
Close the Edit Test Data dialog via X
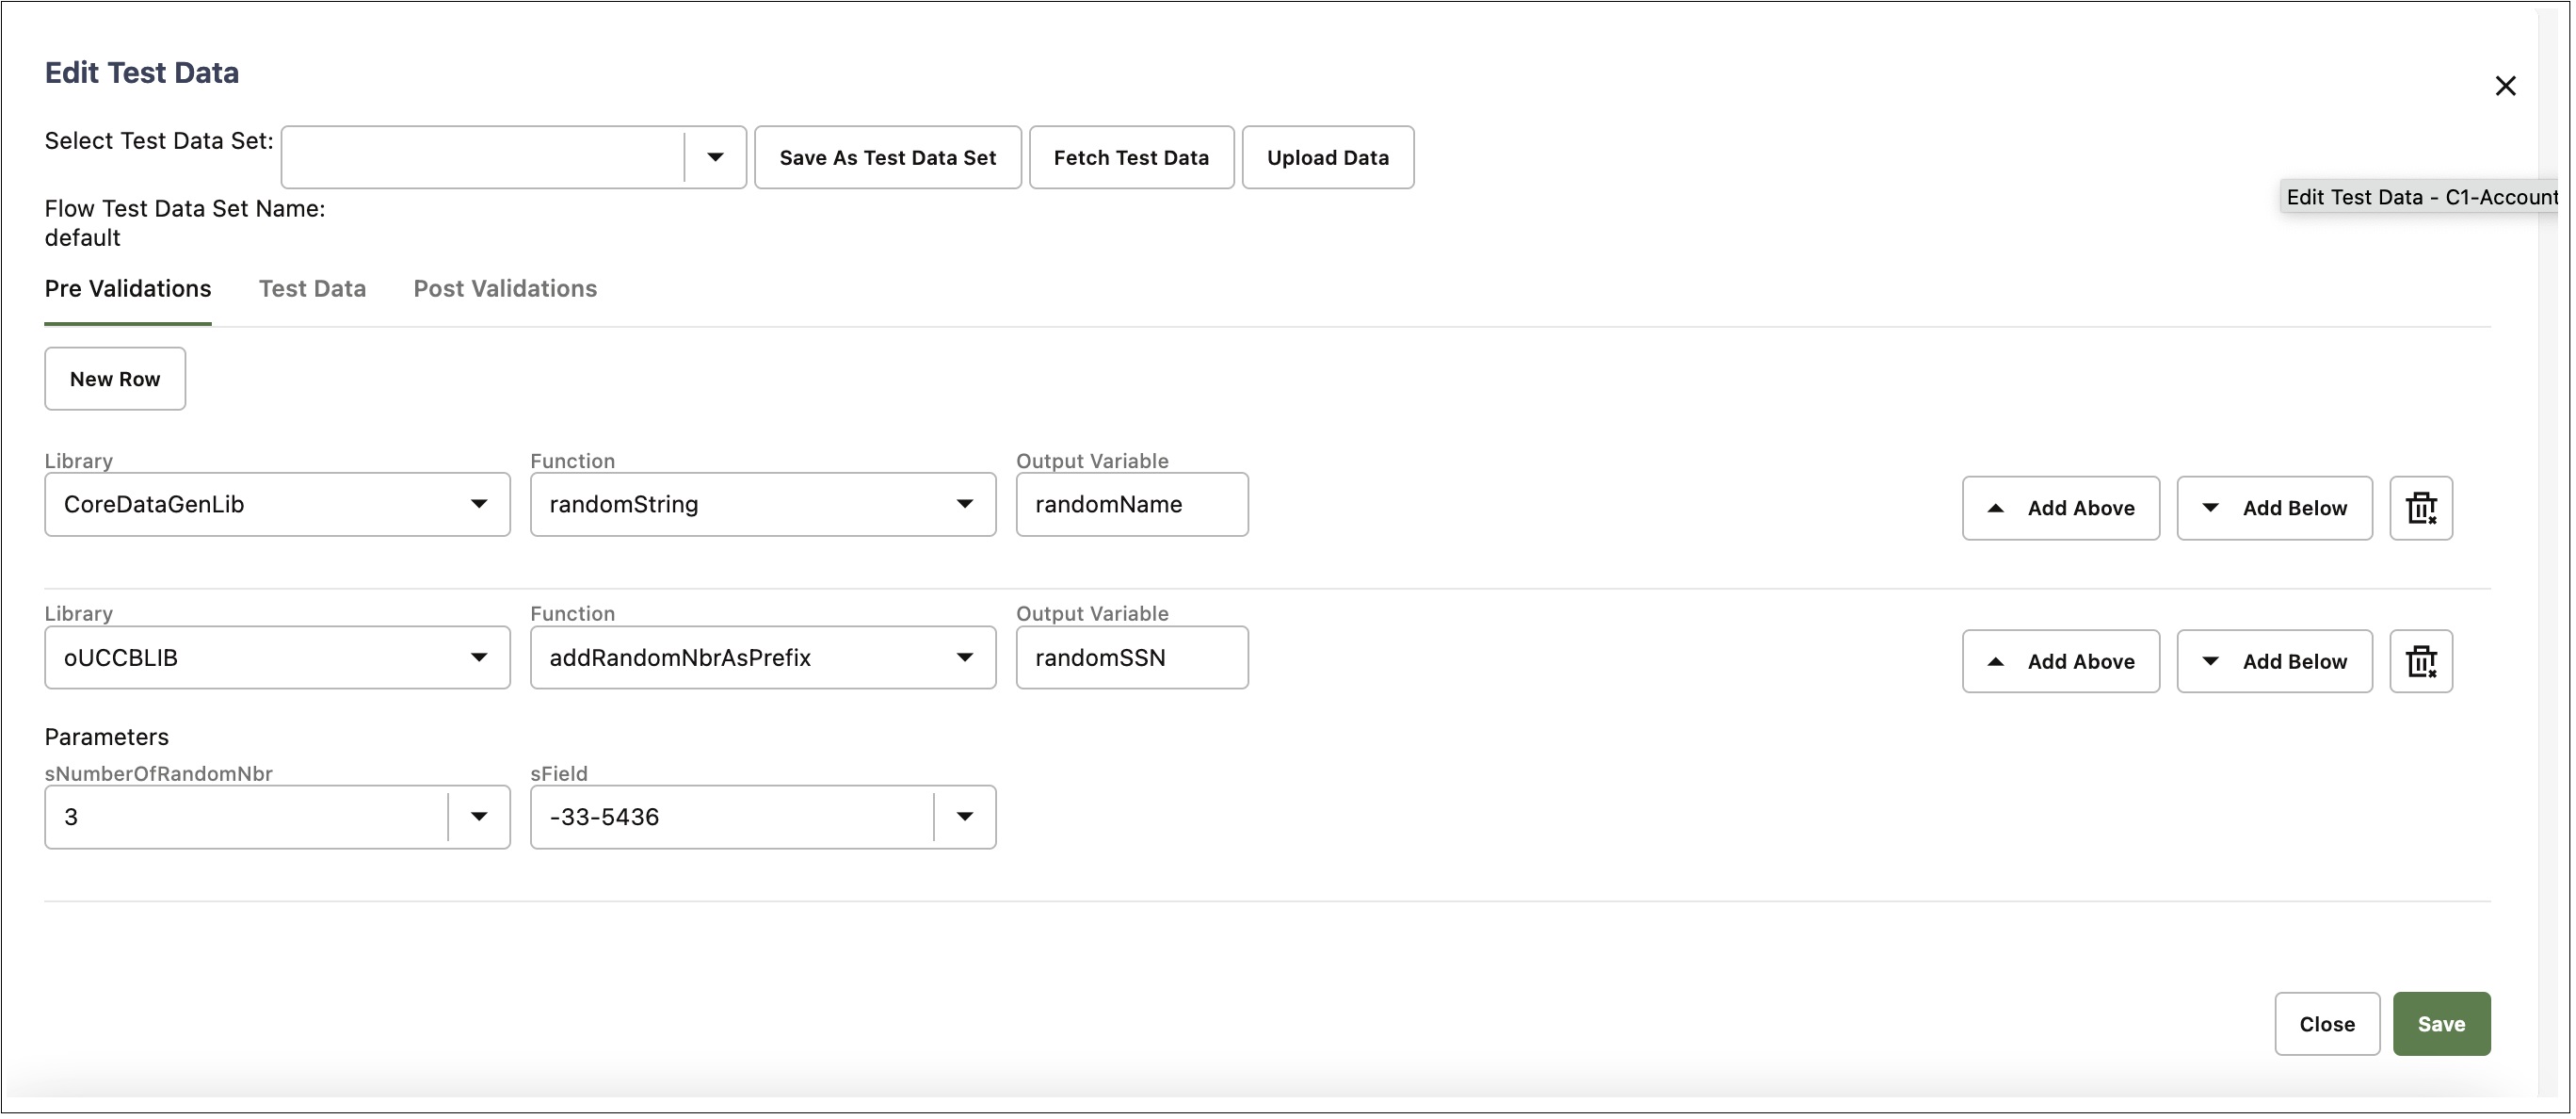pos(2504,86)
